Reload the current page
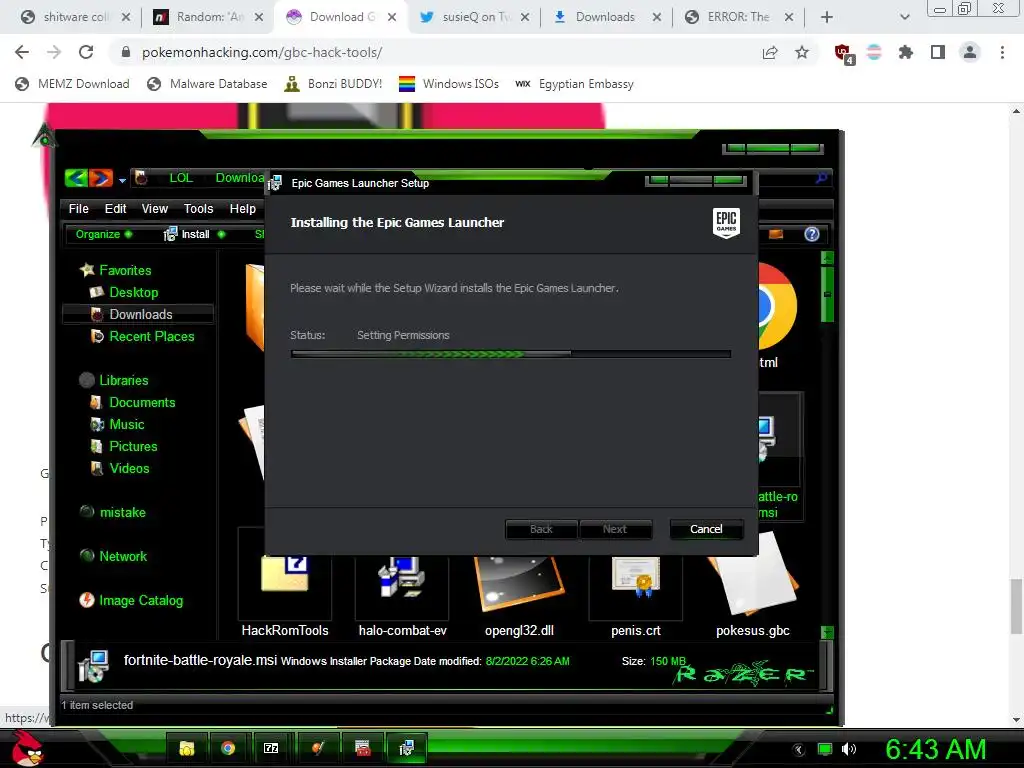Viewport: 1024px width, 768px height. (86, 52)
